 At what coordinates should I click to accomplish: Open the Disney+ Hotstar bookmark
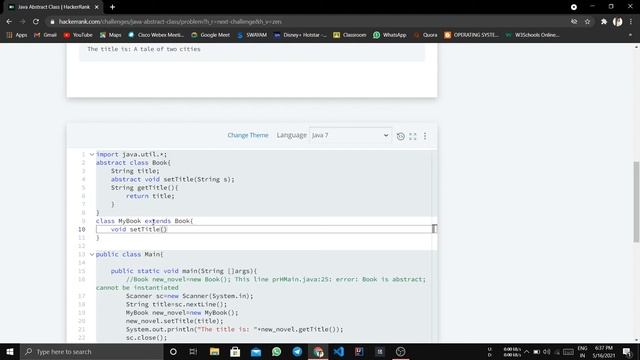[x=300, y=35]
